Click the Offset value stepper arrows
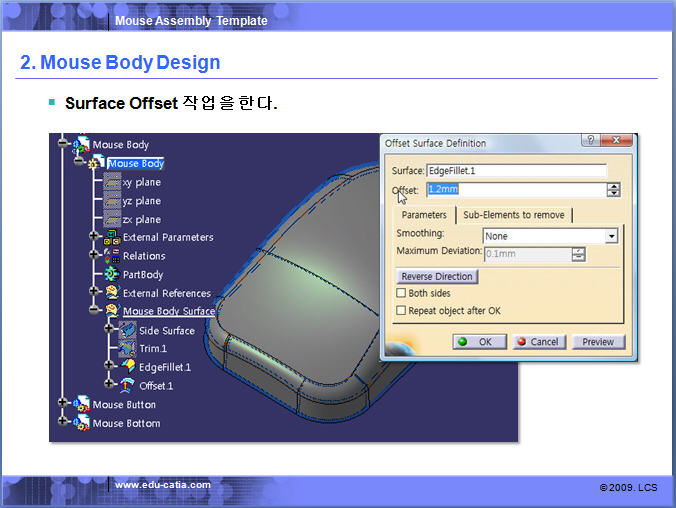The image size is (676, 508). pos(613,189)
